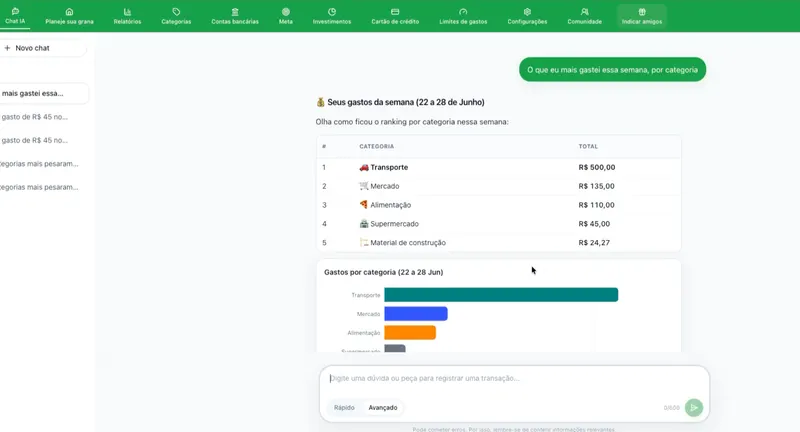Click the blue Mercado chart bar
This screenshot has height=432, width=800.
coord(416,314)
